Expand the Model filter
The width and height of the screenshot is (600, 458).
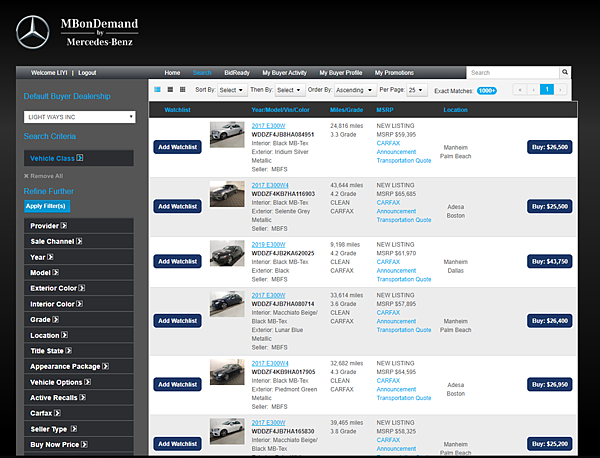tap(79, 272)
